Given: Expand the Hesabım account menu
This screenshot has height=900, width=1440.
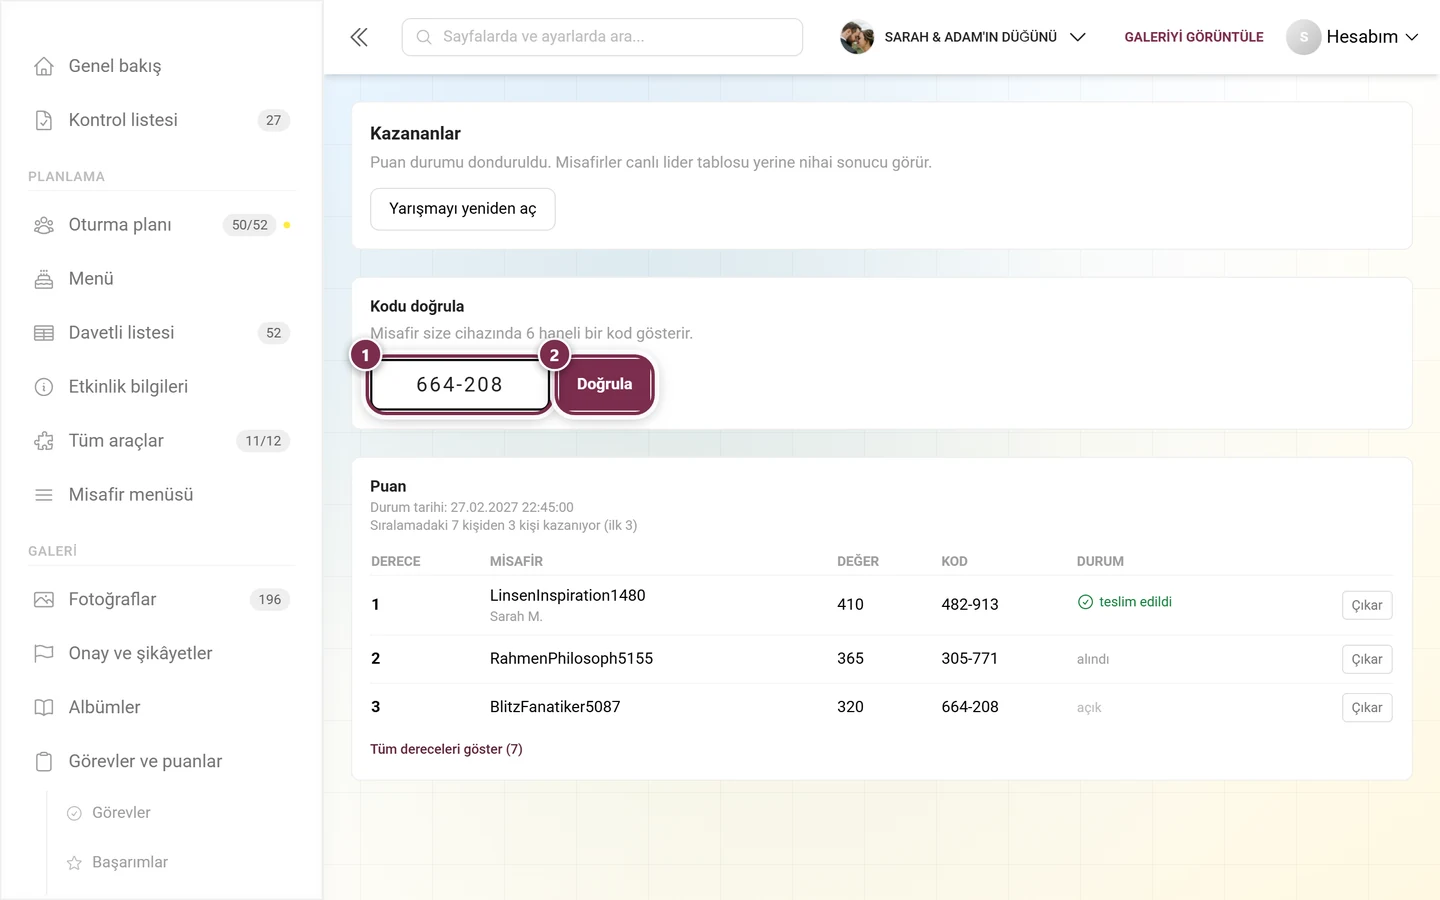Looking at the screenshot, I should tap(1353, 37).
